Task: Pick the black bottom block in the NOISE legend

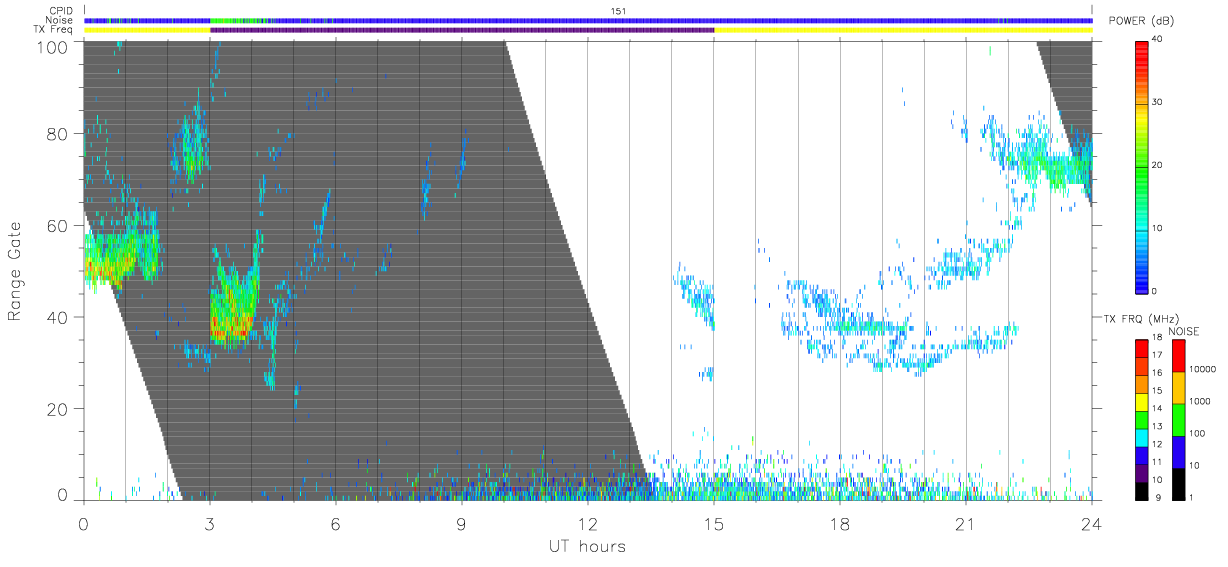Action: click(x=1178, y=484)
